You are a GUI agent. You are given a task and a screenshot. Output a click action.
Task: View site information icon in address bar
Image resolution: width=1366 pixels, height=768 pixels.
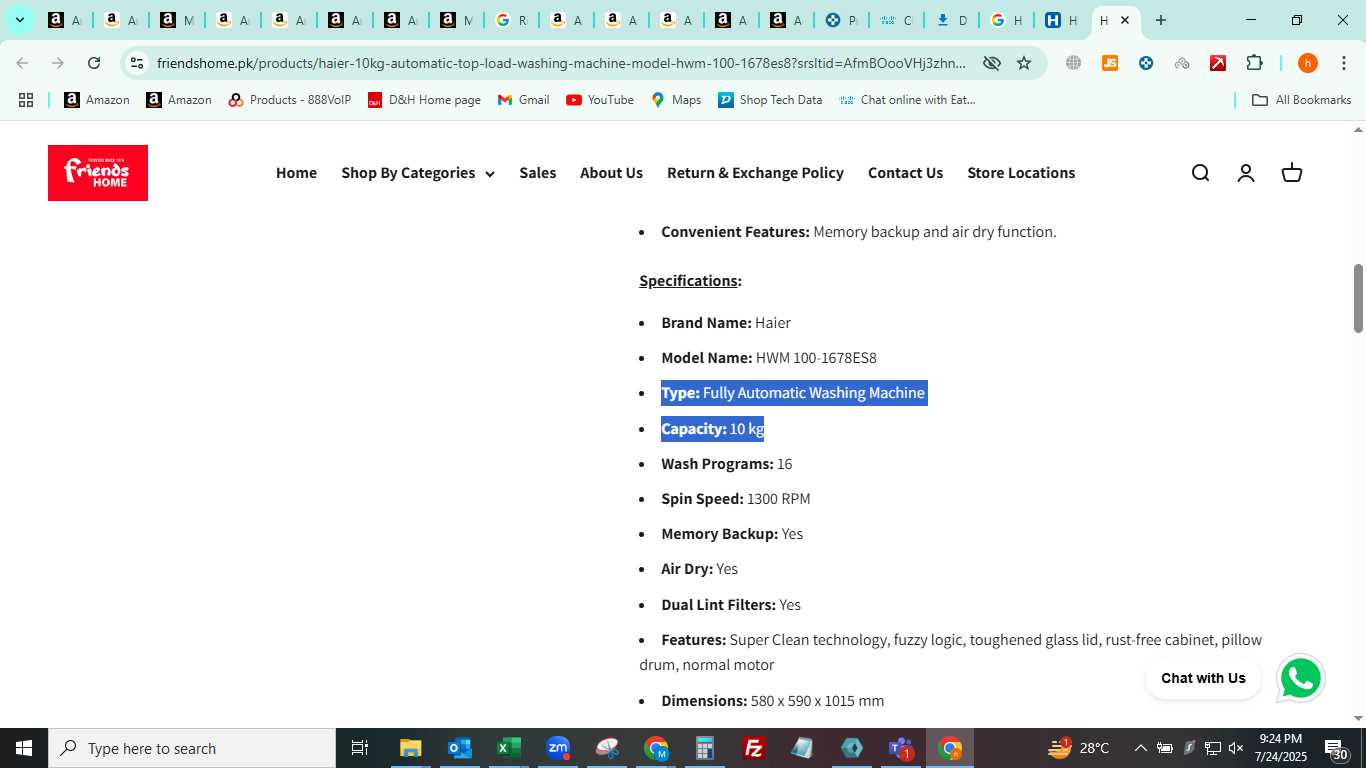137,63
